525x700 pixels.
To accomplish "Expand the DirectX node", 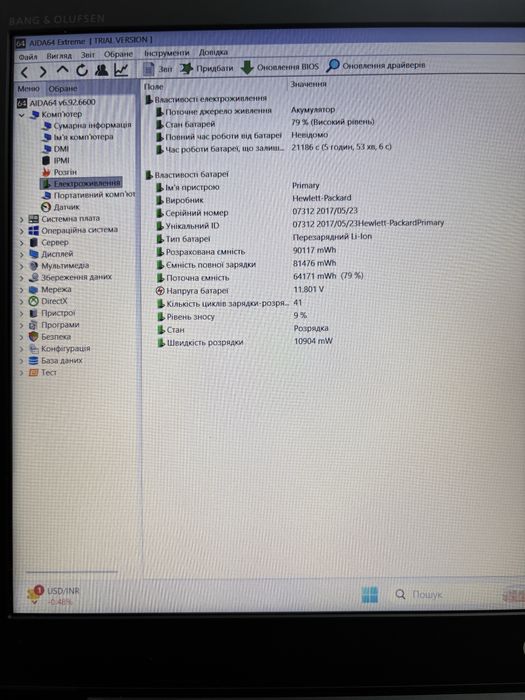I will point(21,301).
